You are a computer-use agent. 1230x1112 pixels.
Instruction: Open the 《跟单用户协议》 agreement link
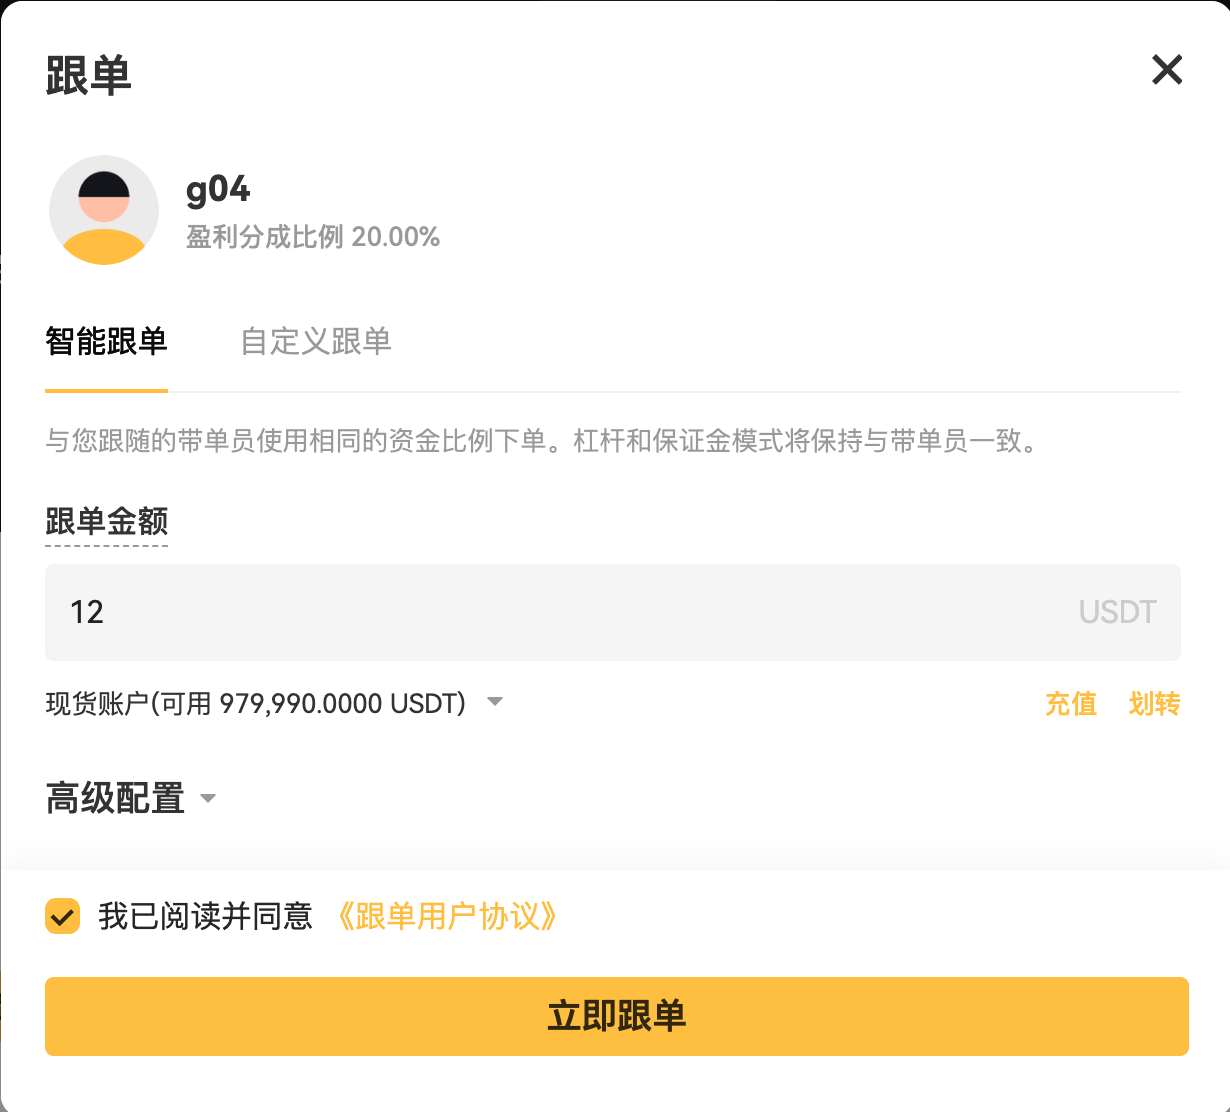coord(447,916)
